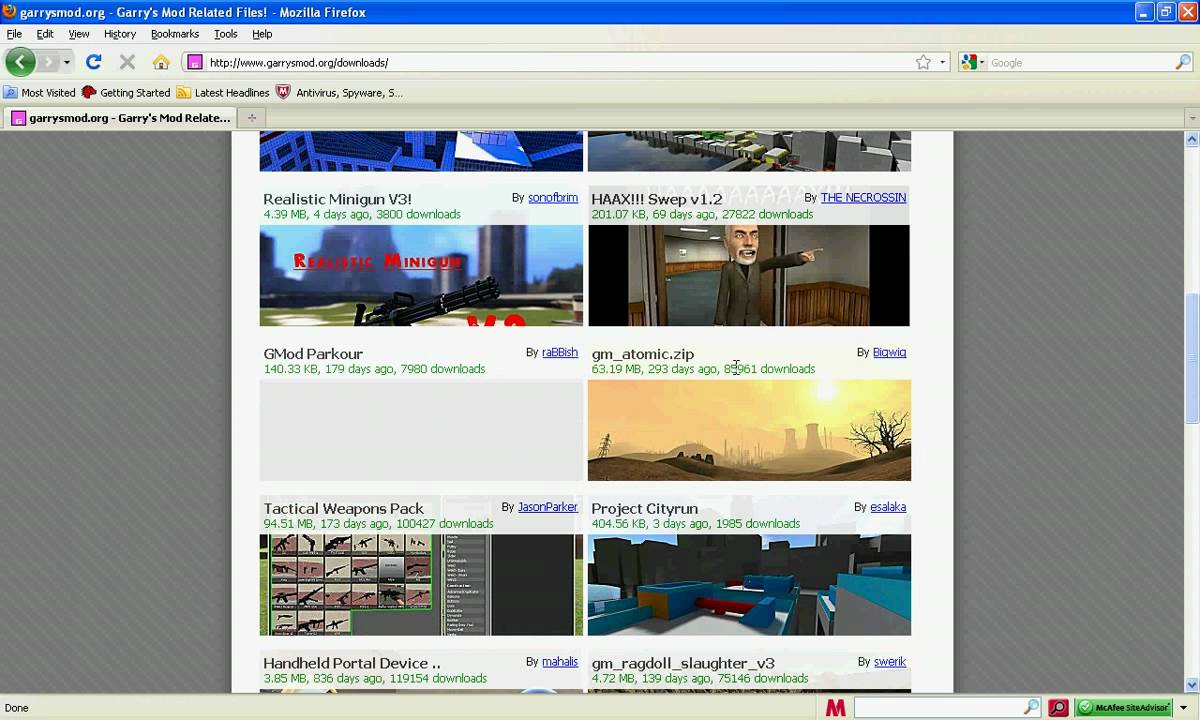The height and width of the screenshot is (720, 1200).
Task: Click the vertical scrollbar thumb
Action: 1191,357
